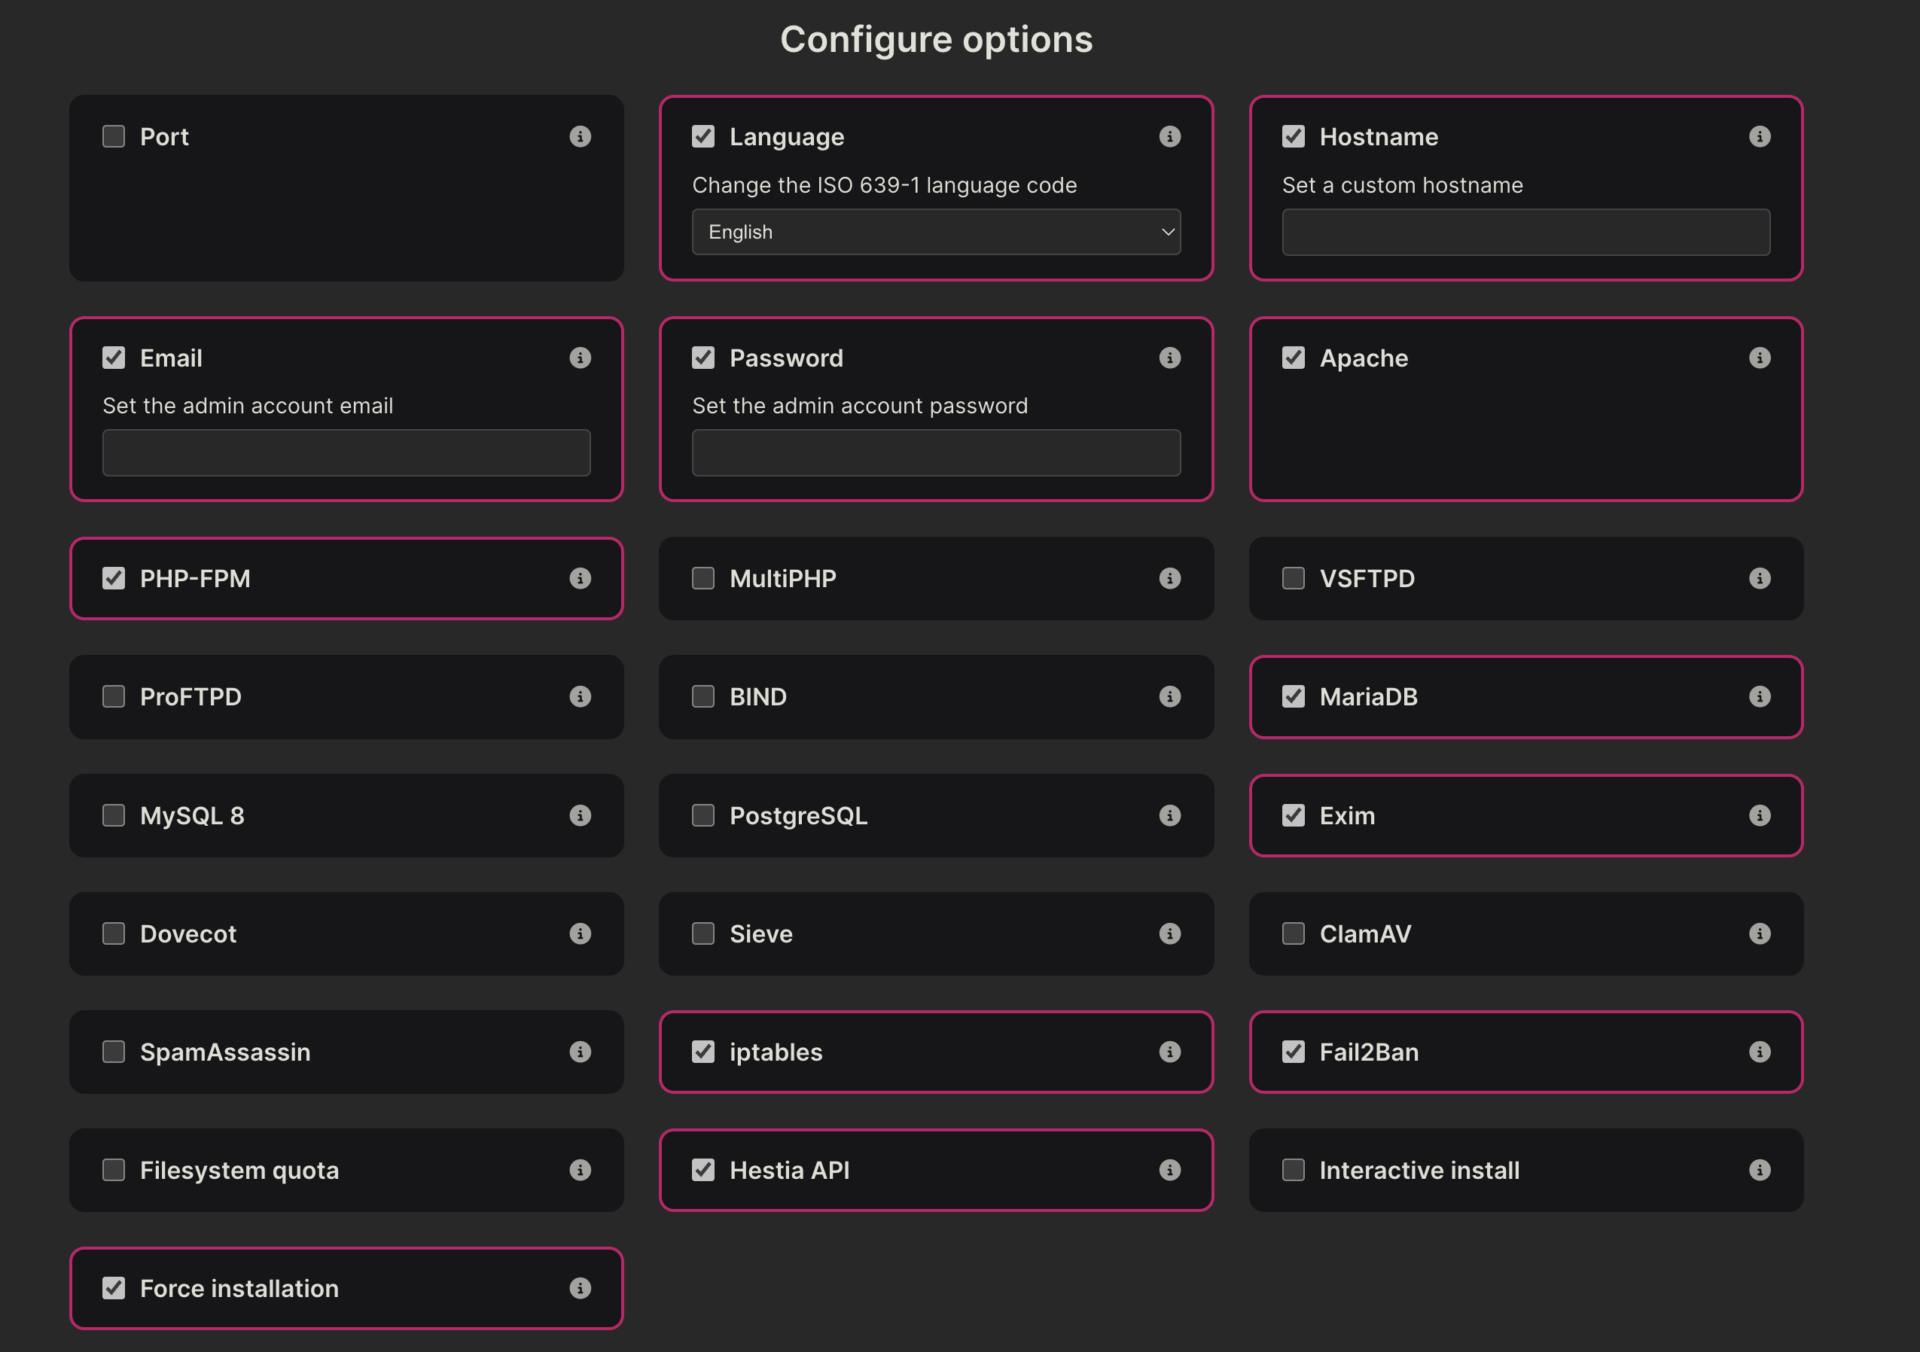Image resolution: width=1920 pixels, height=1352 pixels.
Task: Check the PostgreSQL checkbox
Action: [704, 815]
